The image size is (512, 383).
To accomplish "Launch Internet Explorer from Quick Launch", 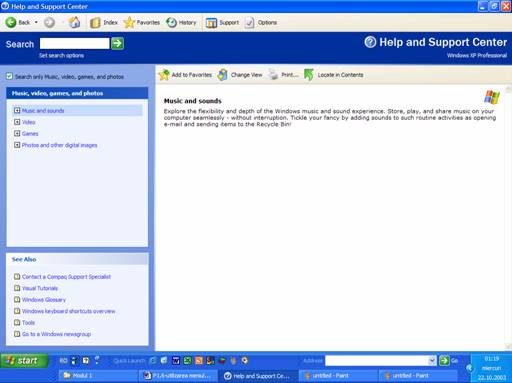I will [x=153, y=360].
